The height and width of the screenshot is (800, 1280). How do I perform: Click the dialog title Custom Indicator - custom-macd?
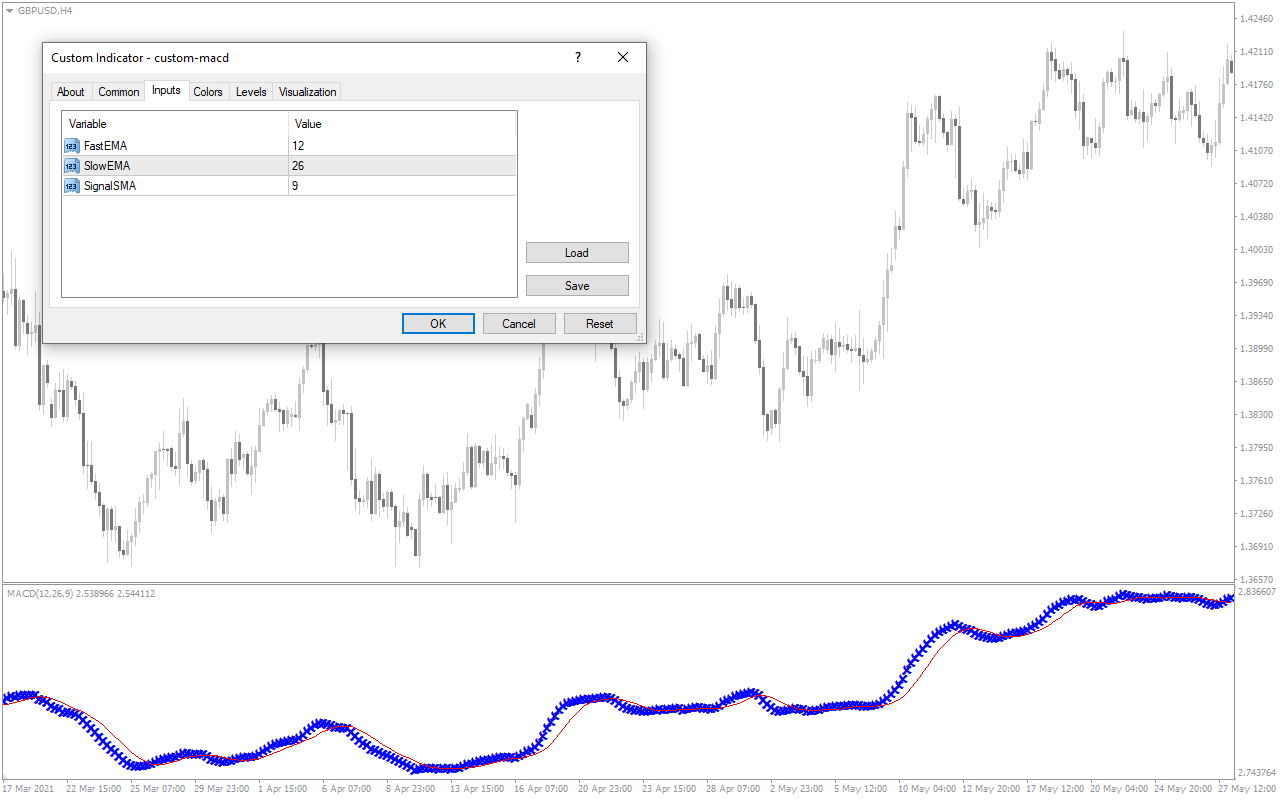(x=140, y=58)
